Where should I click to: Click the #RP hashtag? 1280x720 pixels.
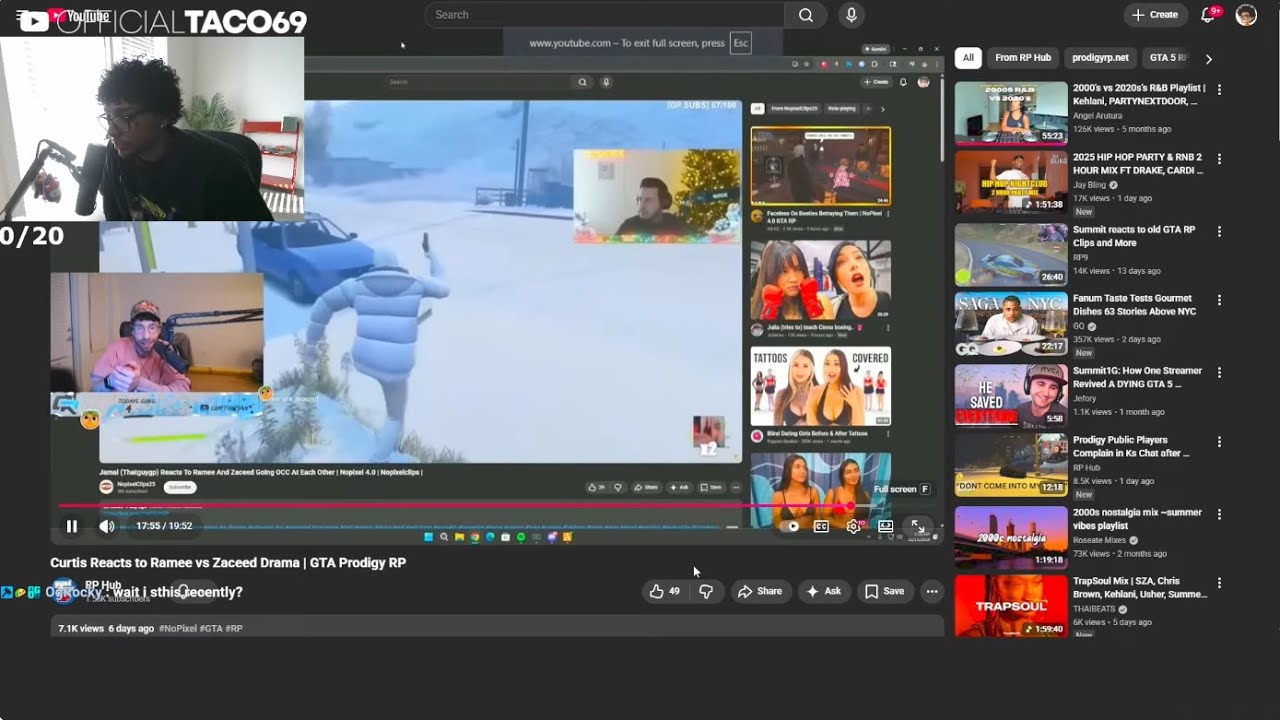[x=234, y=628]
